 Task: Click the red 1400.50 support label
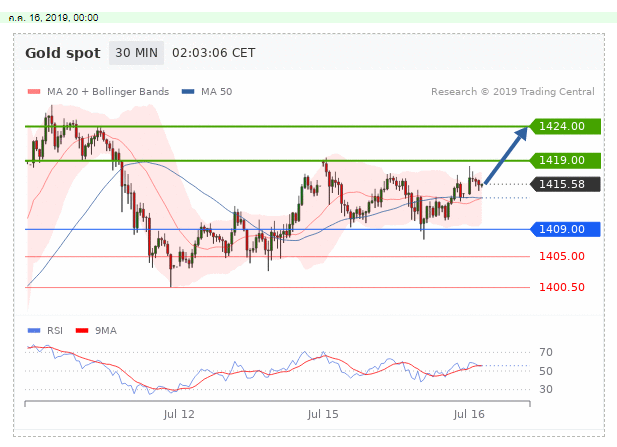562,287
